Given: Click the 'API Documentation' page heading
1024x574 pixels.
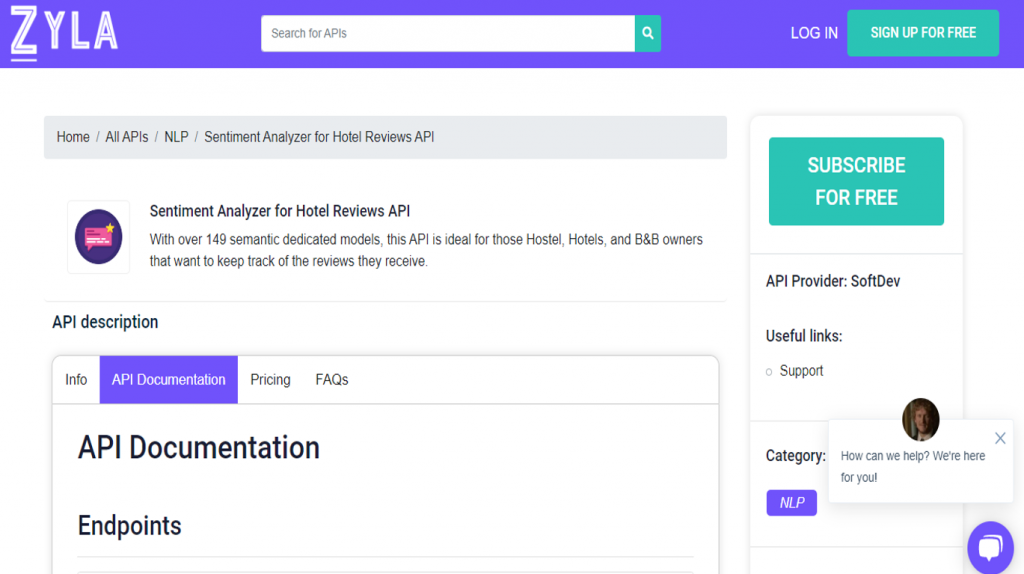Looking at the screenshot, I should [199, 448].
